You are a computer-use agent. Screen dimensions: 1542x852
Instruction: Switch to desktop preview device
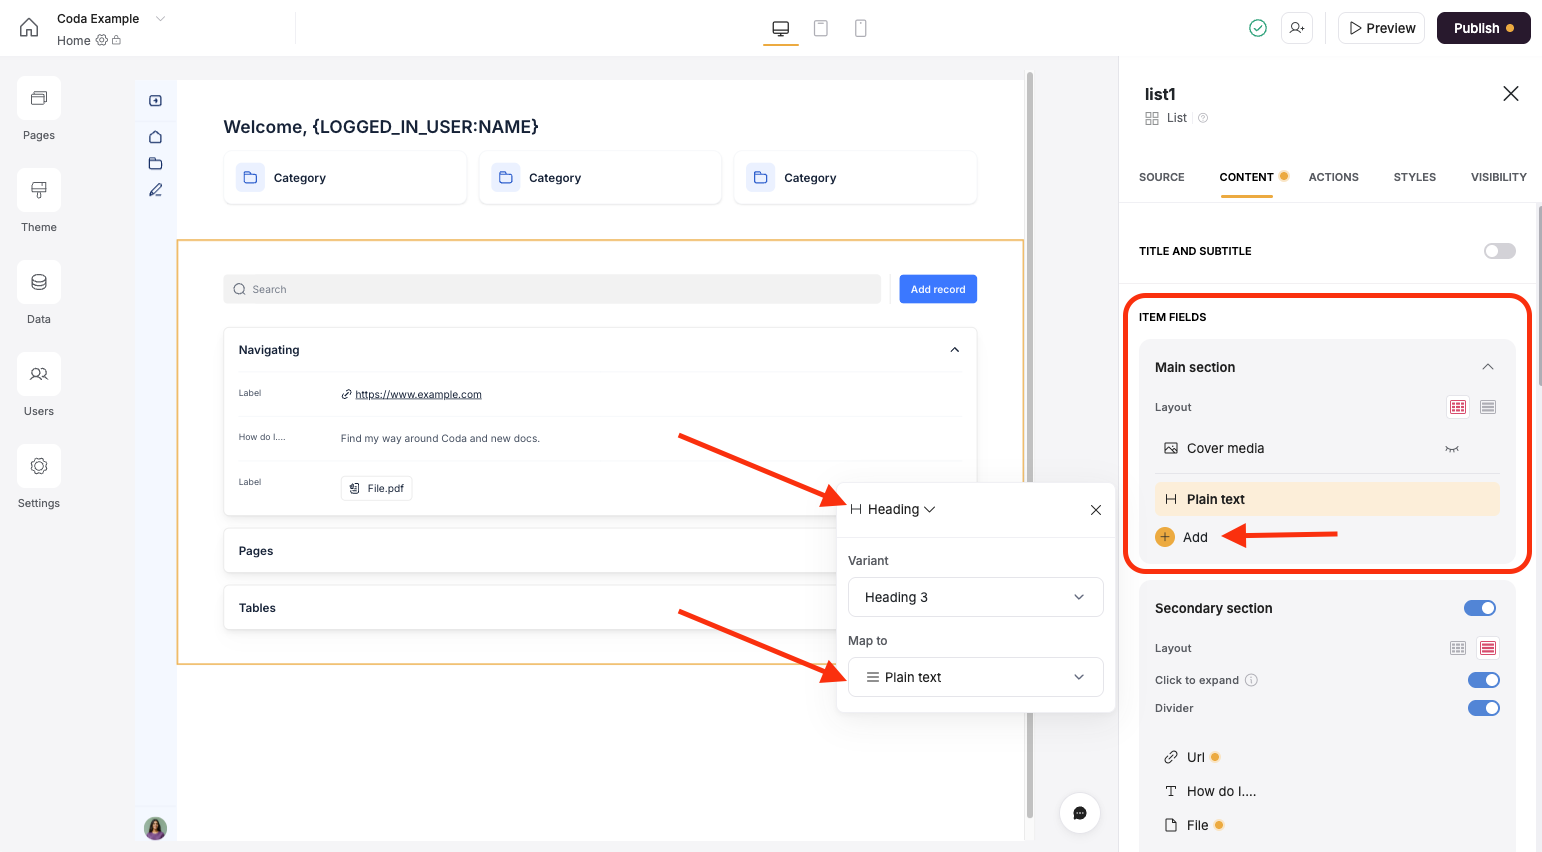[x=781, y=28]
